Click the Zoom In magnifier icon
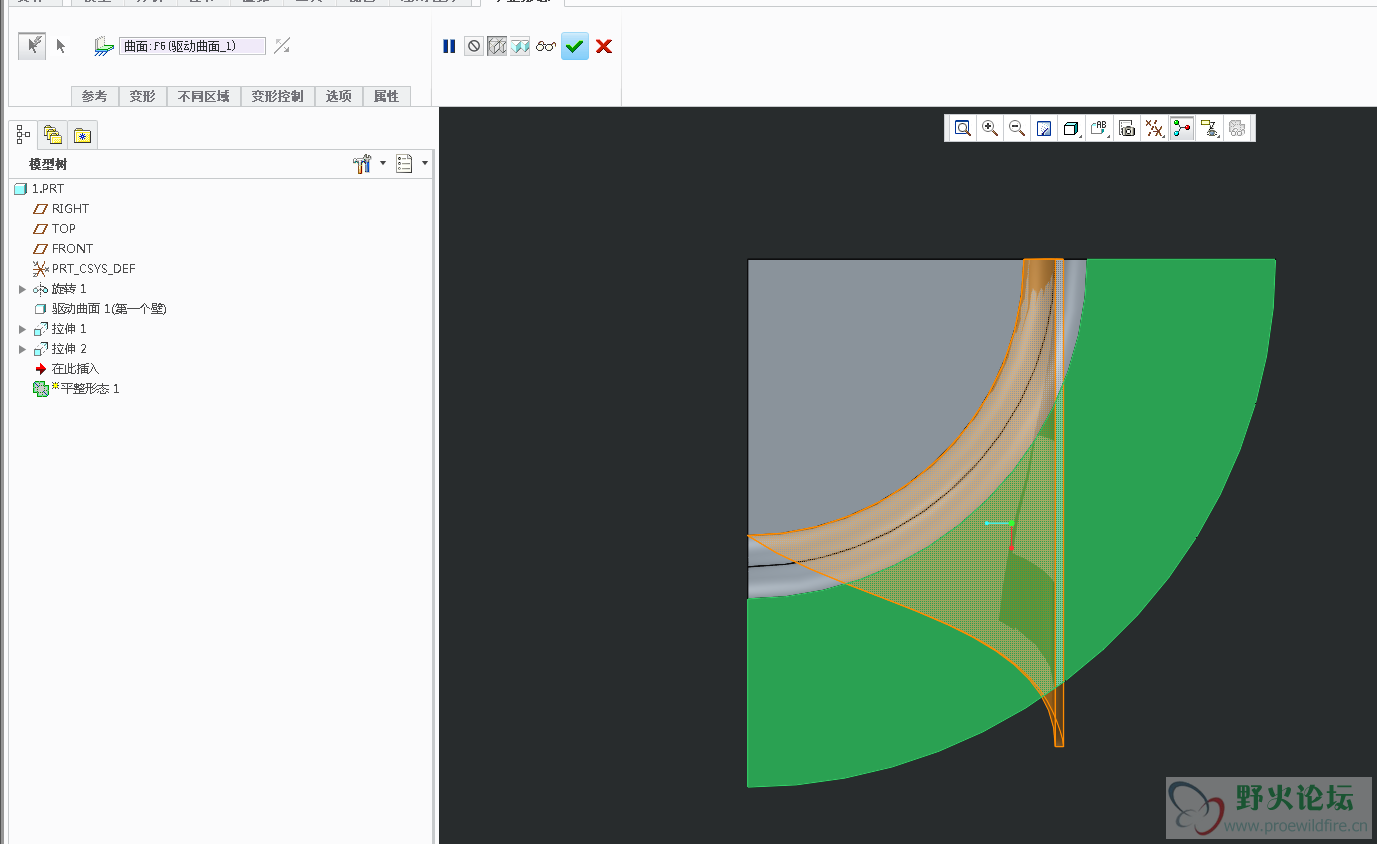Screen dimensions: 1377x844 coord(990,128)
